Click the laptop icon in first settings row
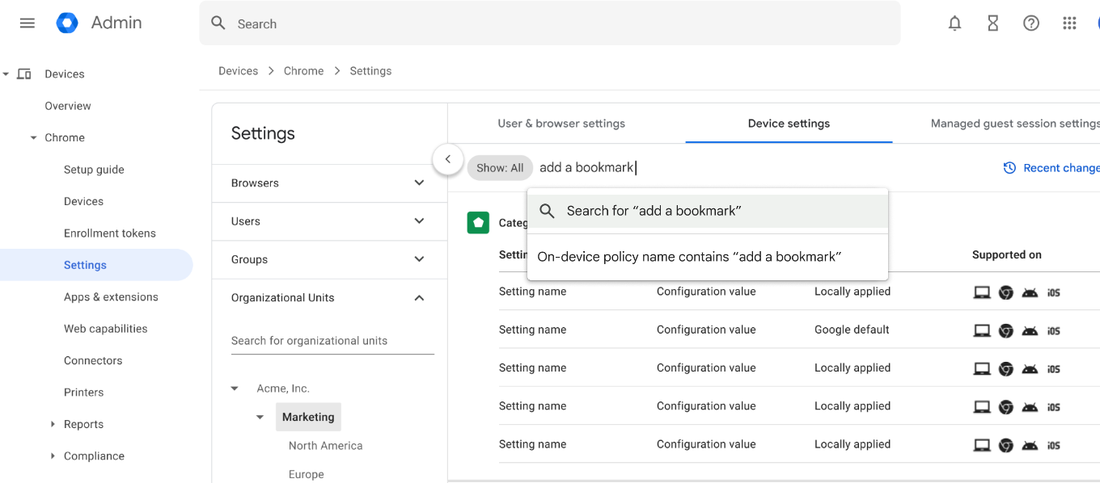 (x=981, y=292)
